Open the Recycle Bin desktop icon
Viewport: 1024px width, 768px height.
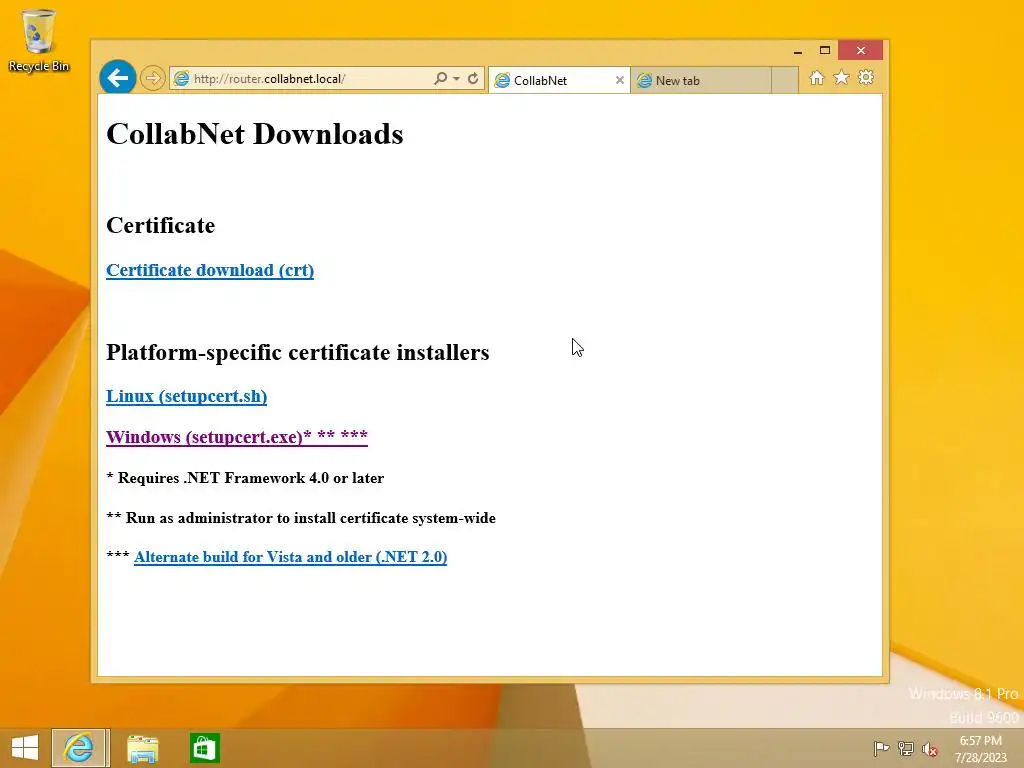coord(39,40)
